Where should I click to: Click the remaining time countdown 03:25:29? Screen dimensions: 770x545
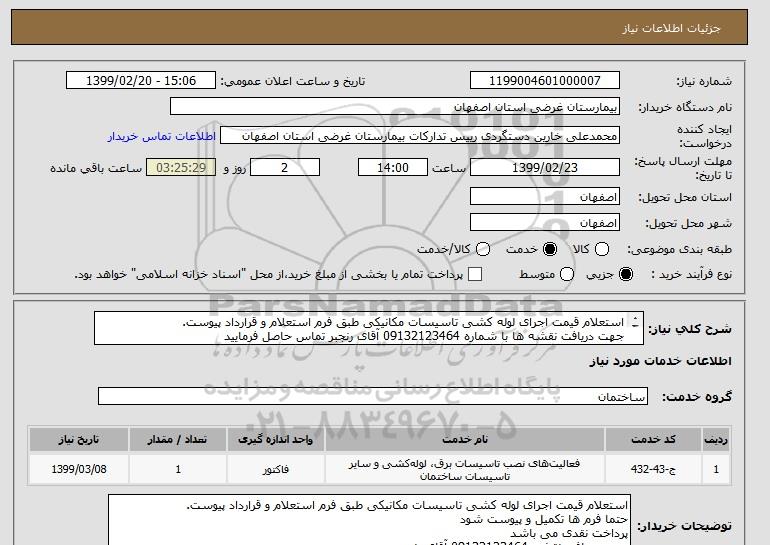coord(181,167)
